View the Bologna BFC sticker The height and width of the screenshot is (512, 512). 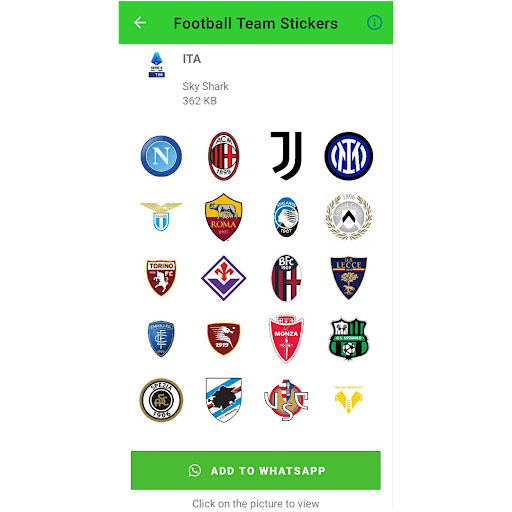pyautogui.click(x=286, y=278)
